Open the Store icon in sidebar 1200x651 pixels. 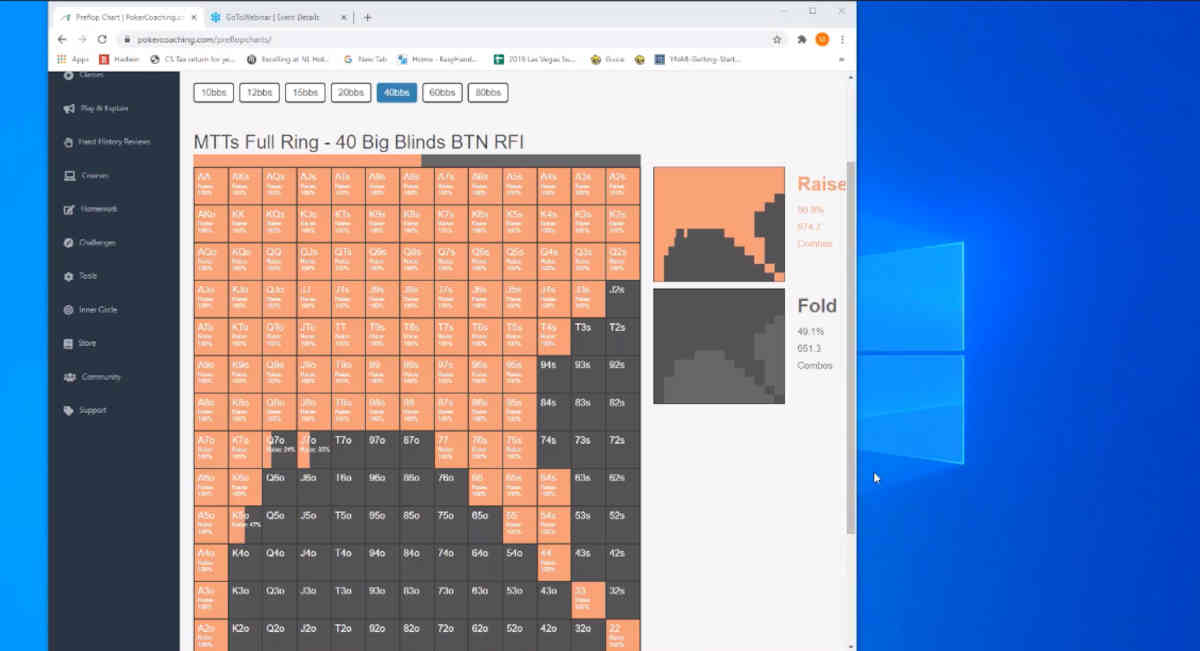(x=69, y=343)
